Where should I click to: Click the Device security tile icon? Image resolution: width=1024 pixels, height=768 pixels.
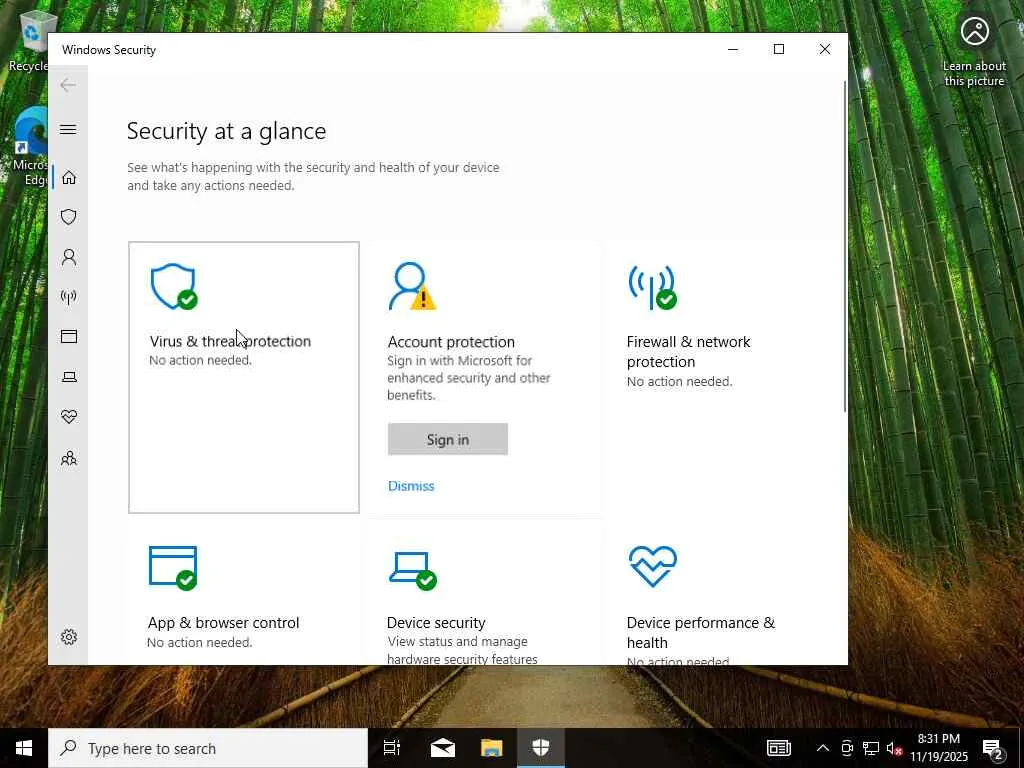[x=413, y=570]
